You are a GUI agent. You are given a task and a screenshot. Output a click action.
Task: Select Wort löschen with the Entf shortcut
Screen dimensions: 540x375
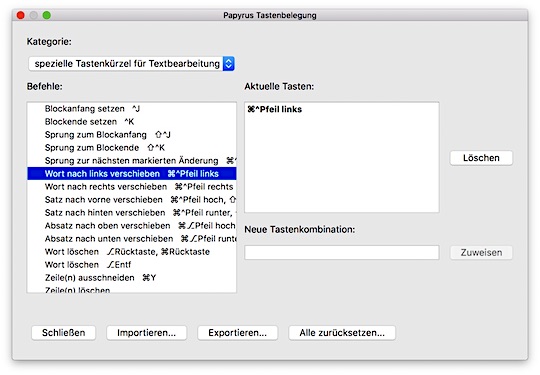pos(132,265)
